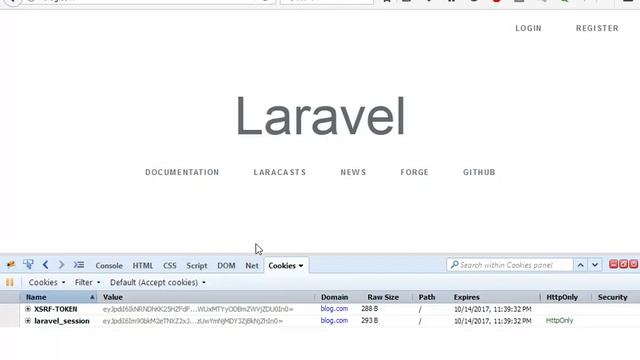Switch to the DOM tab
The height and width of the screenshot is (360, 640).
coord(226,266)
